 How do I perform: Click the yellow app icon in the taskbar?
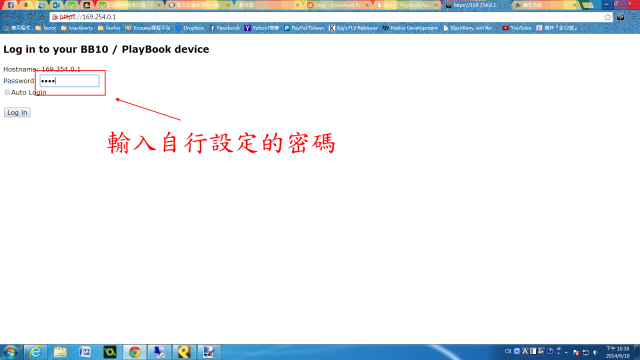click(x=184, y=352)
